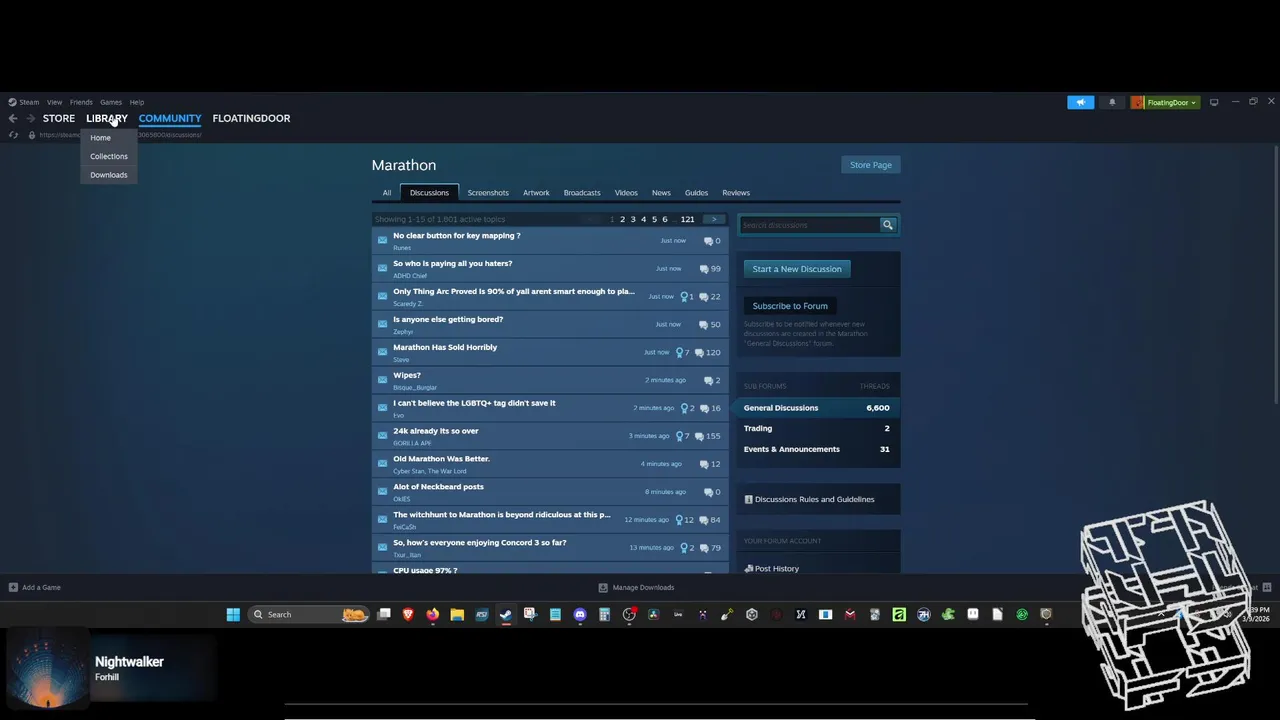This screenshot has width=1280, height=720.
Task: Open the Windows Start menu
Action: pos(233,614)
